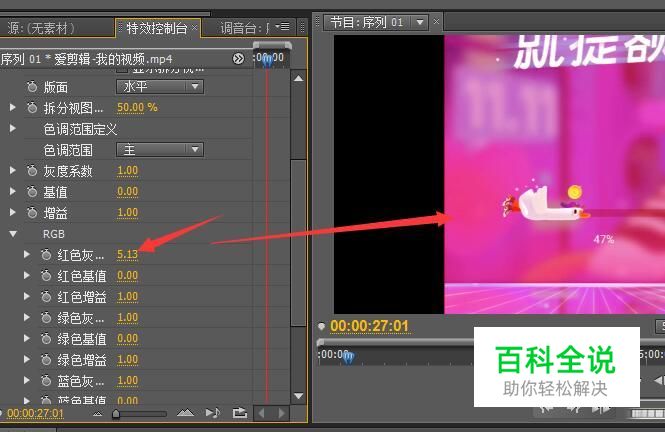
Task: Switch to the 源: (无素材) tab
Action: (x=41, y=28)
